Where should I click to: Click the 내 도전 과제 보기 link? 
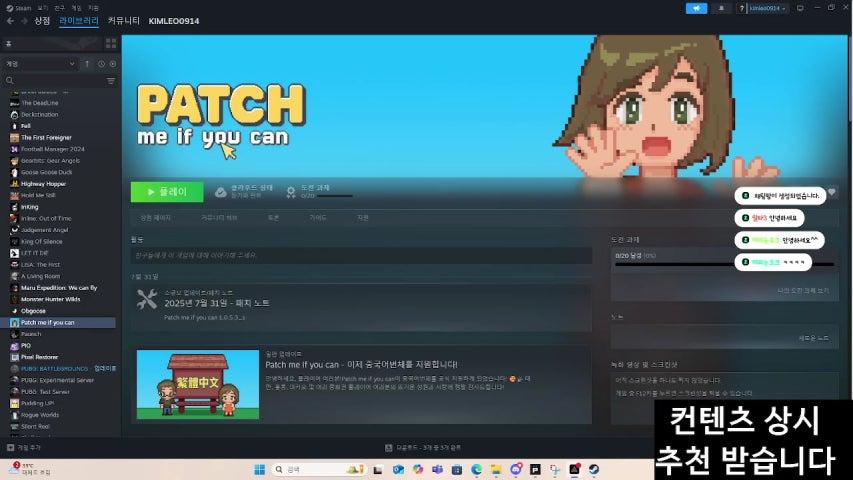coord(803,291)
